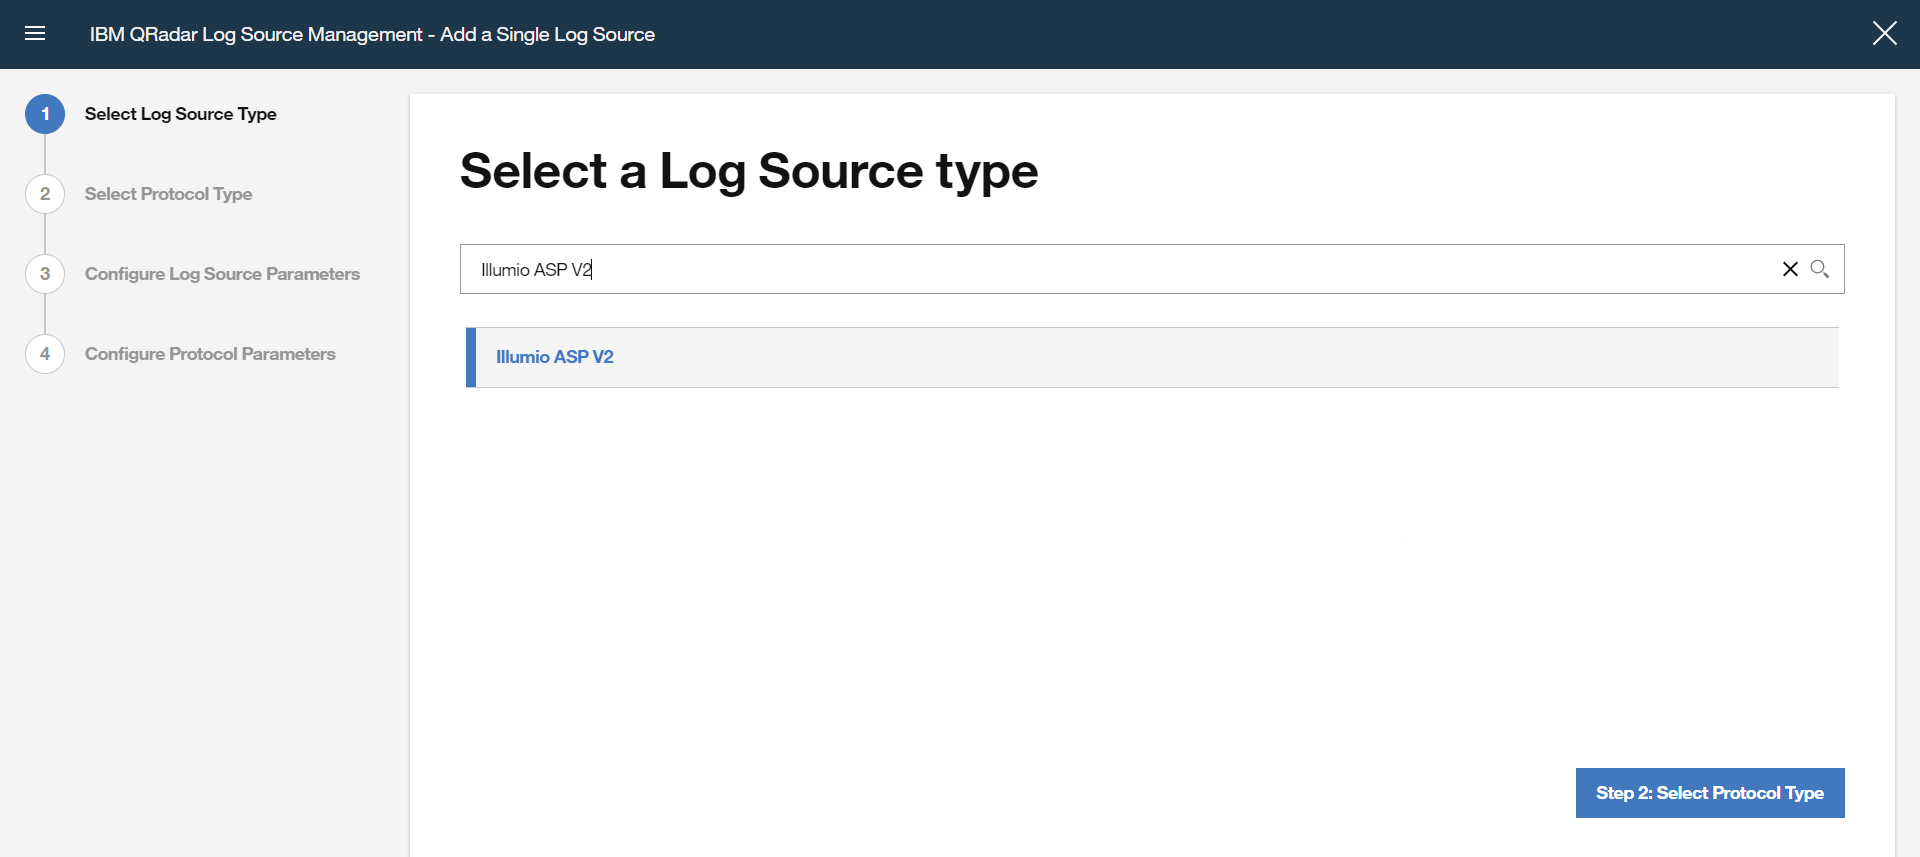Click the step 1 number circle
Screen dimensions: 1920x857
tap(45, 114)
